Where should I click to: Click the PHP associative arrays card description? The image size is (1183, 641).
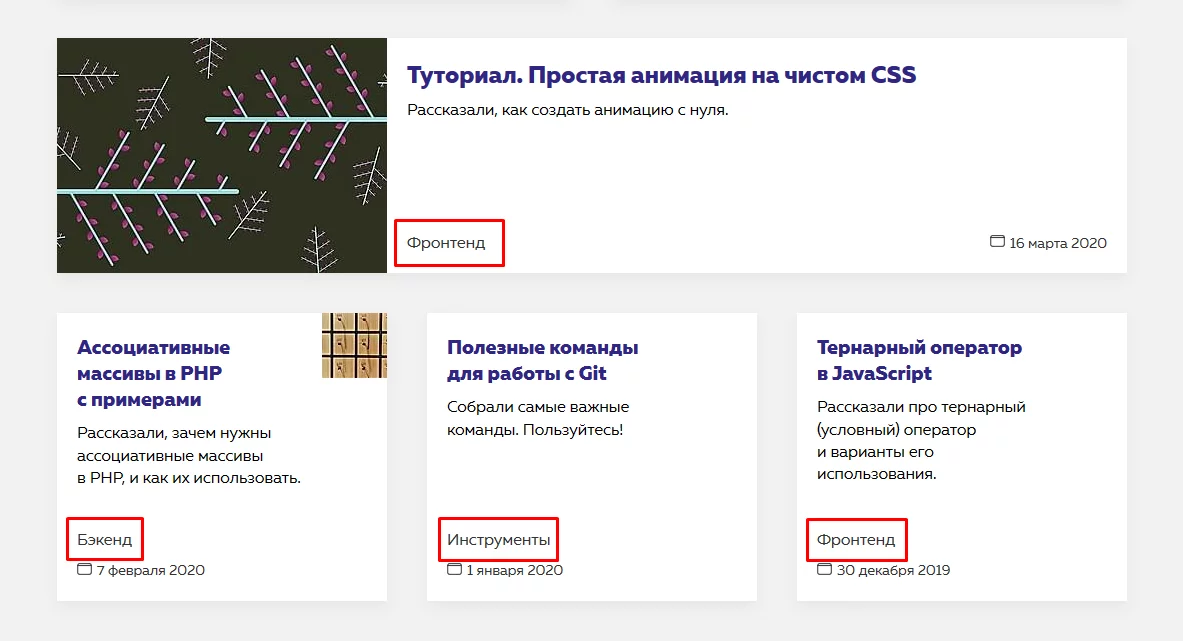pos(170,454)
